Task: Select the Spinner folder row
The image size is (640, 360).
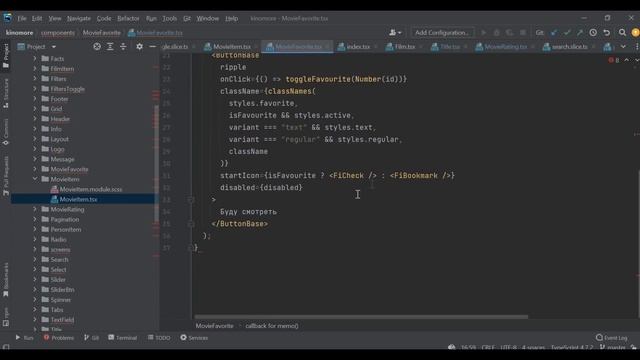Action: (x=83, y=300)
